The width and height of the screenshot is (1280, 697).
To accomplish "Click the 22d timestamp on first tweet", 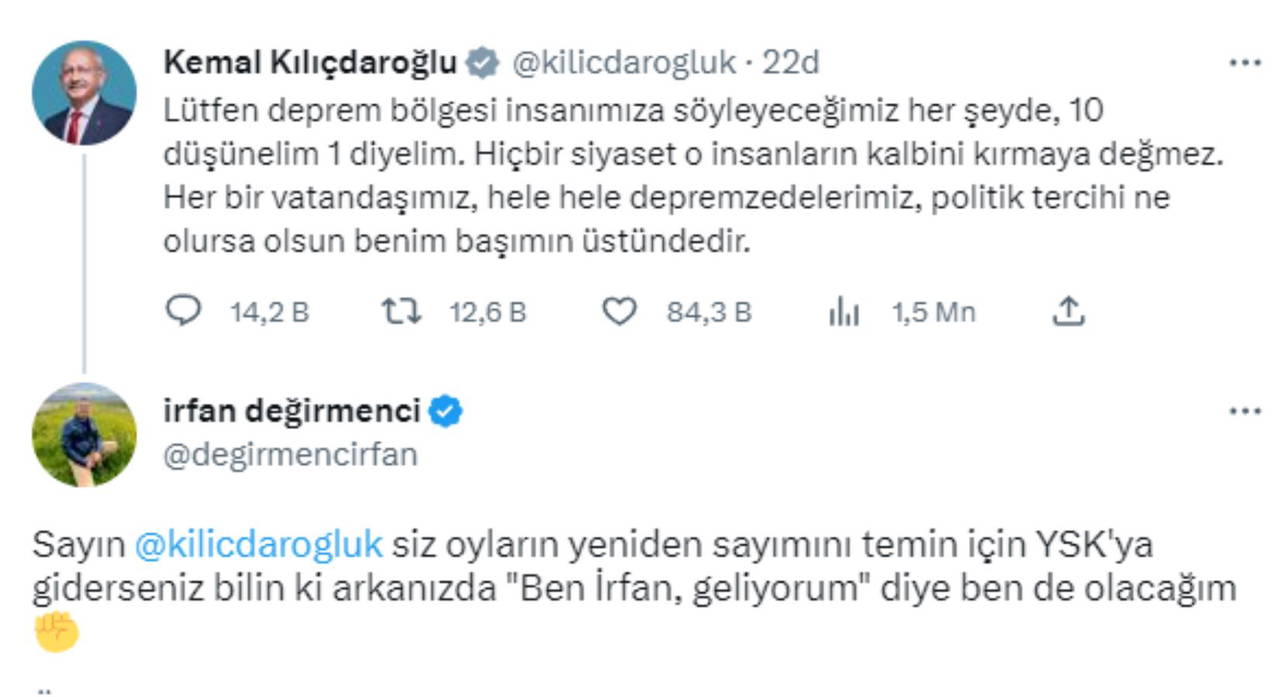I will pos(791,63).
